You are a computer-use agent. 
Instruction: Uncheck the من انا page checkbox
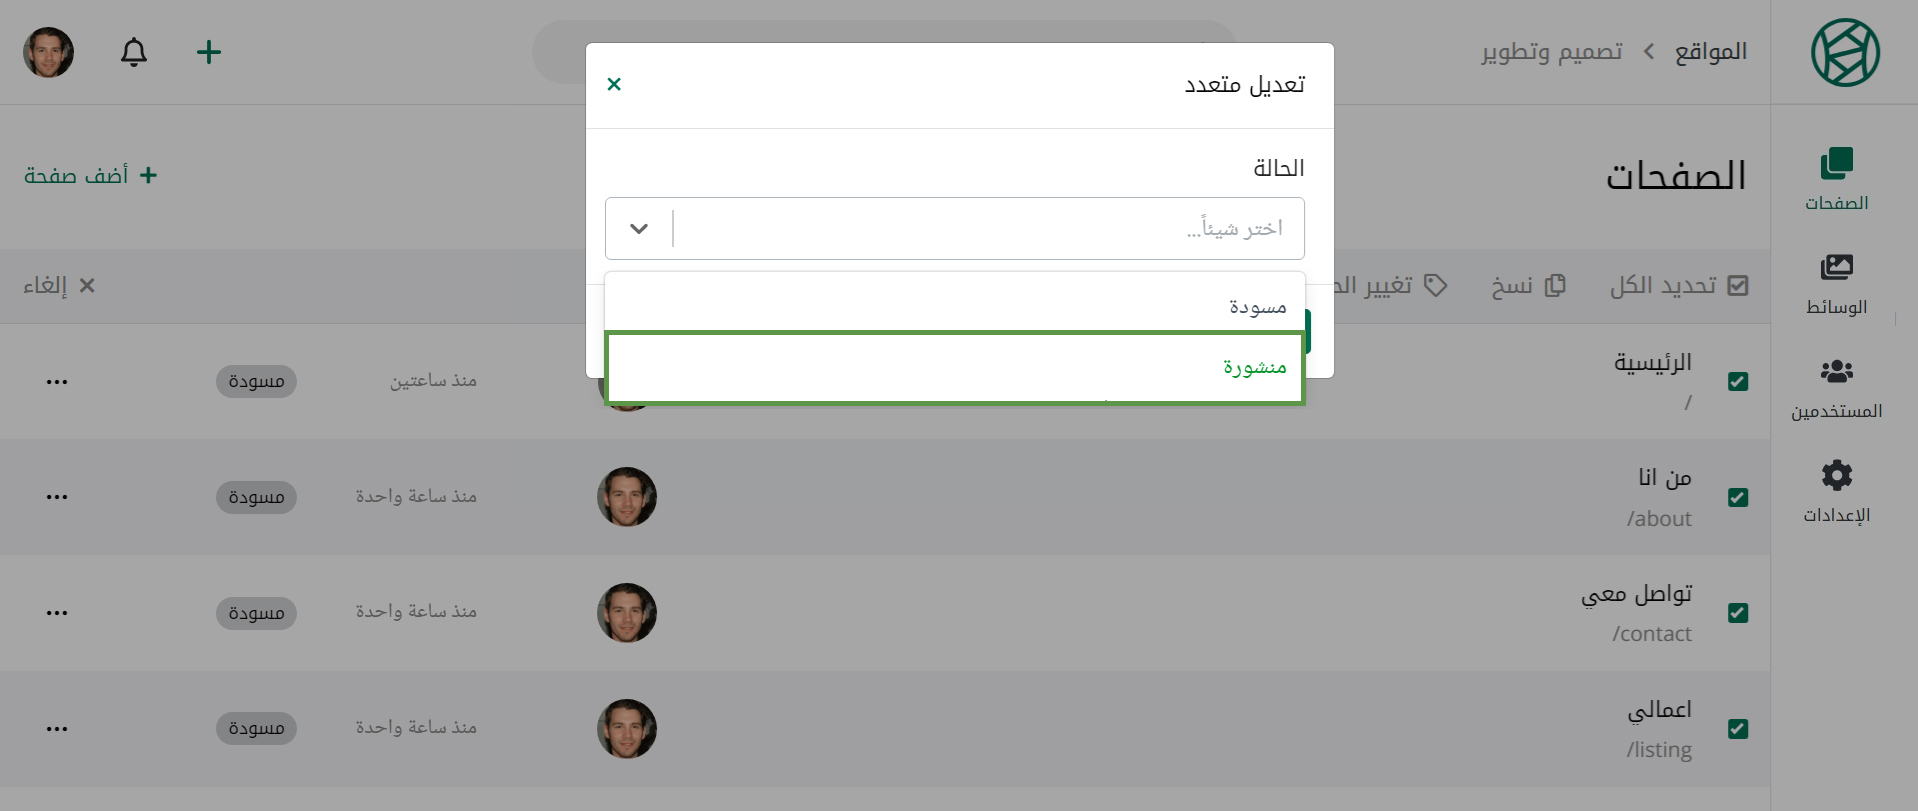1738,497
